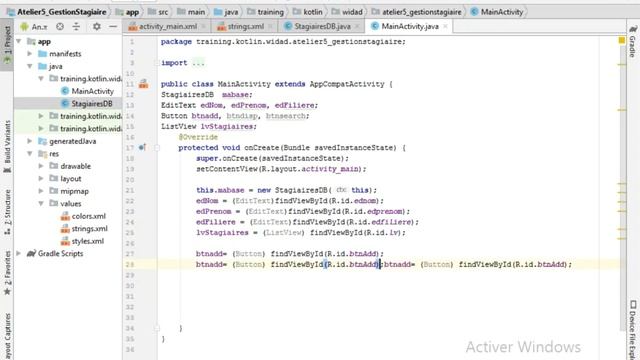
Task: Expand Gradle Scripts node
Action: [18, 253]
